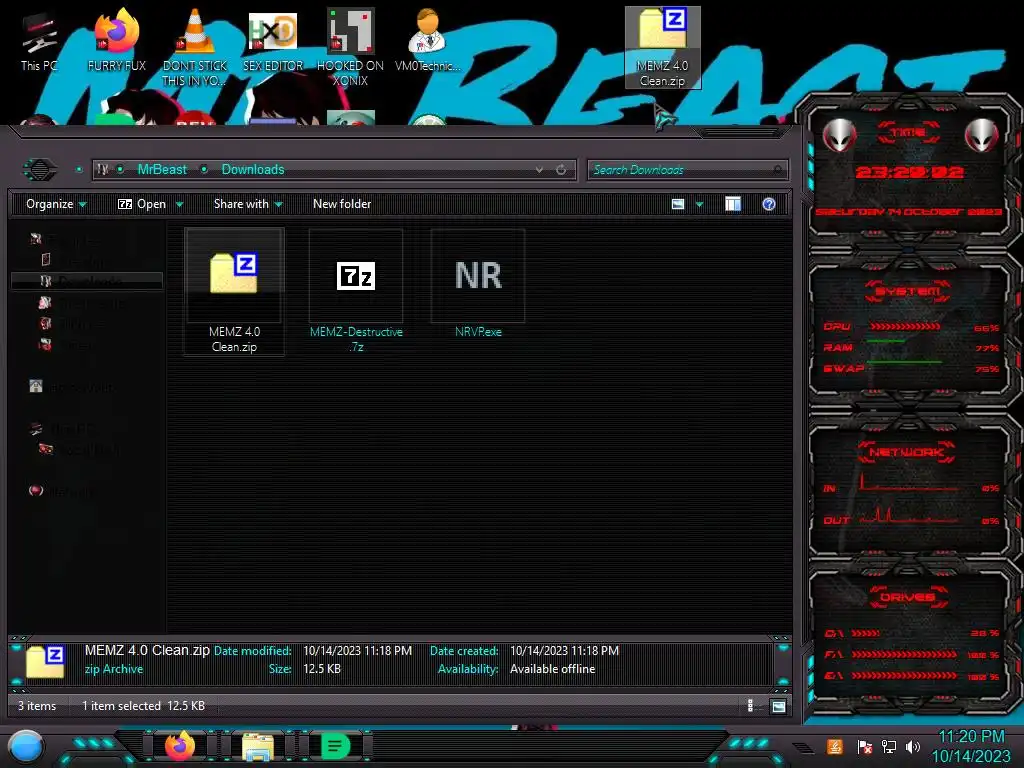Image resolution: width=1024 pixels, height=768 pixels.
Task: Open file with the Open button
Action: pyautogui.click(x=142, y=204)
